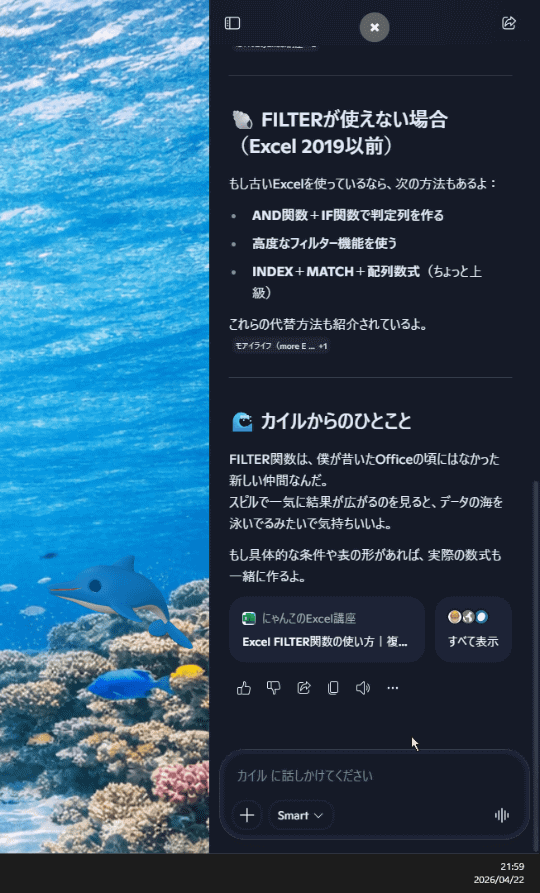Close the panel with the X button
Screen dimensions: 540x893
point(374,27)
